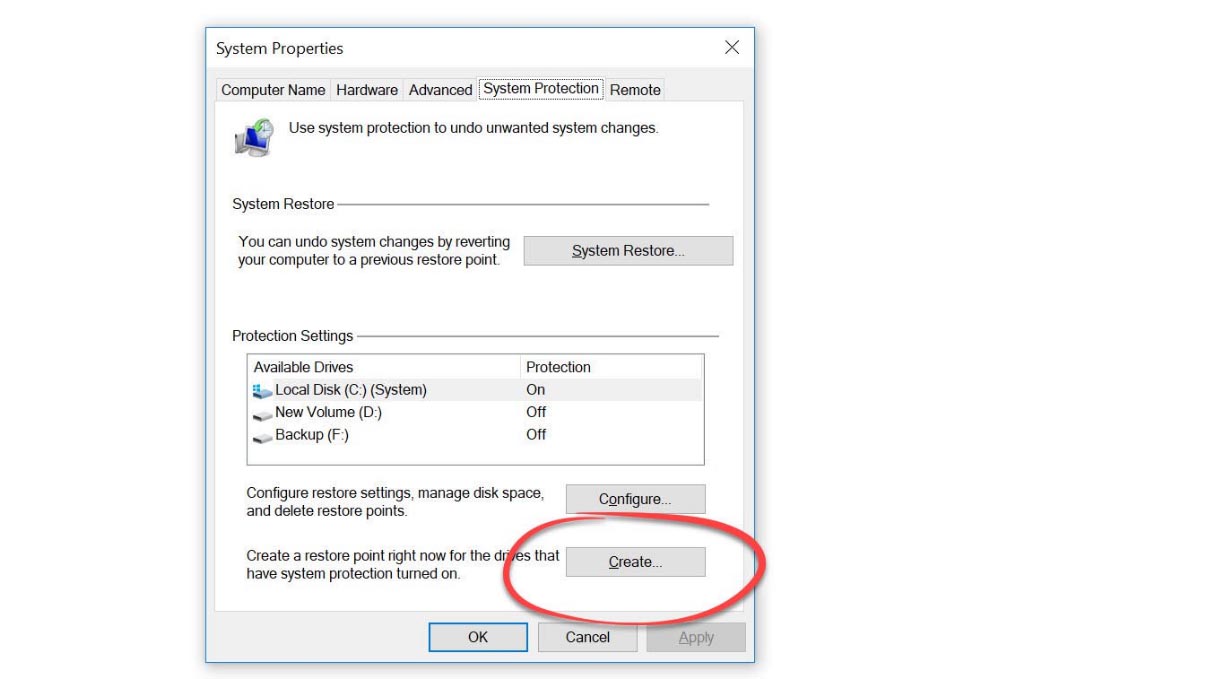Screen dimensions: 1207x679
Task: Click the system protection computer icon
Action: pos(254,130)
